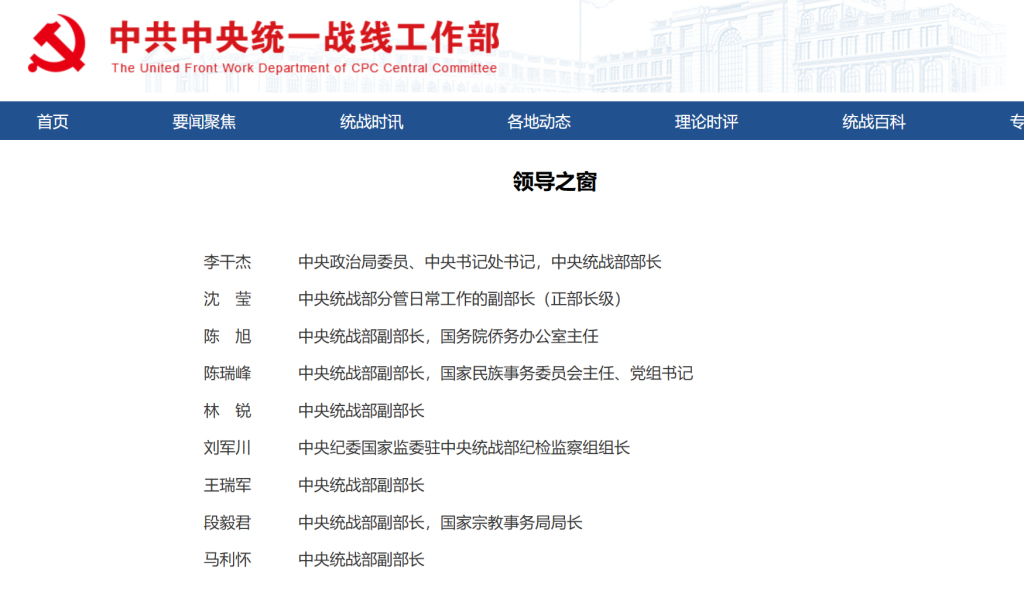The width and height of the screenshot is (1024, 594).
Task: Click the English United Front Work Department subtitle
Action: (x=304, y=68)
